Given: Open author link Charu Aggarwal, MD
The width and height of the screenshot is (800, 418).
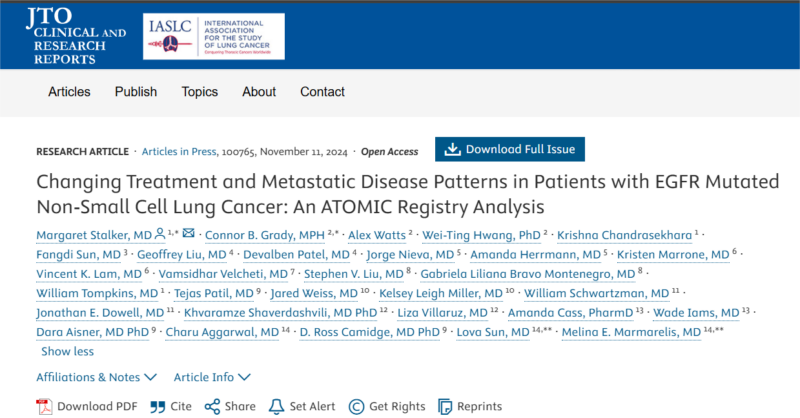Looking at the screenshot, I should (222, 332).
